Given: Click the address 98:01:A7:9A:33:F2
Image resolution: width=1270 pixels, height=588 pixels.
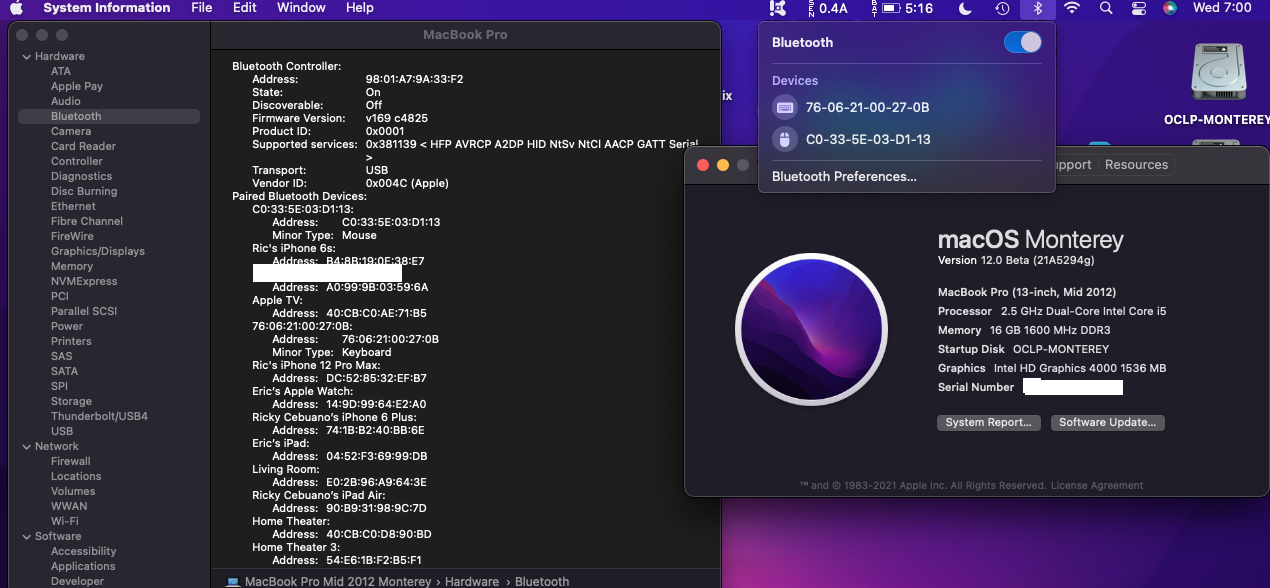Looking at the screenshot, I should pos(415,79).
